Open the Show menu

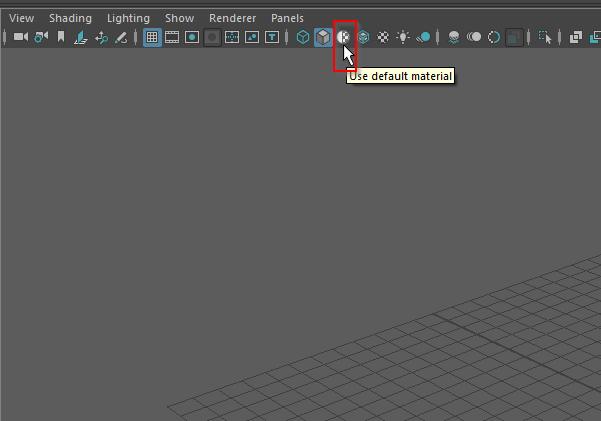click(x=179, y=18)
